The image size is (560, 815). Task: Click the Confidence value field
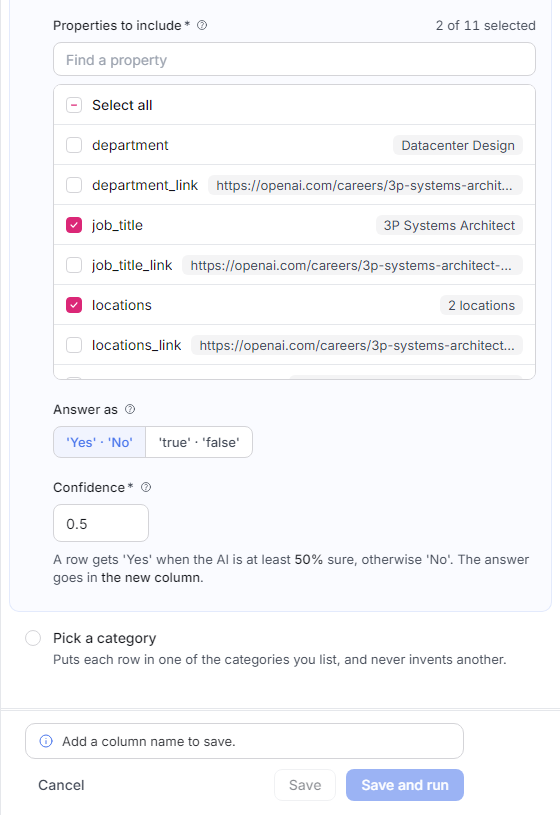click(x=101, y=523)
